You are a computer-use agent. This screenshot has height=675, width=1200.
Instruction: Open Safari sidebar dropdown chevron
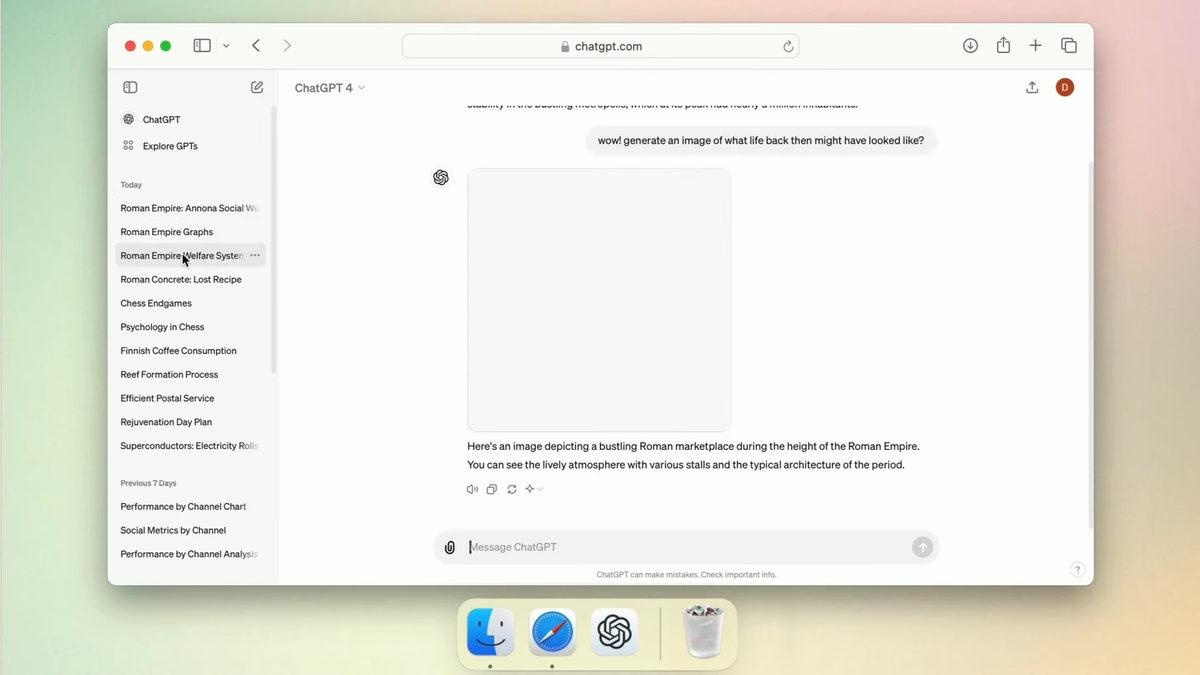coord(226,46)
